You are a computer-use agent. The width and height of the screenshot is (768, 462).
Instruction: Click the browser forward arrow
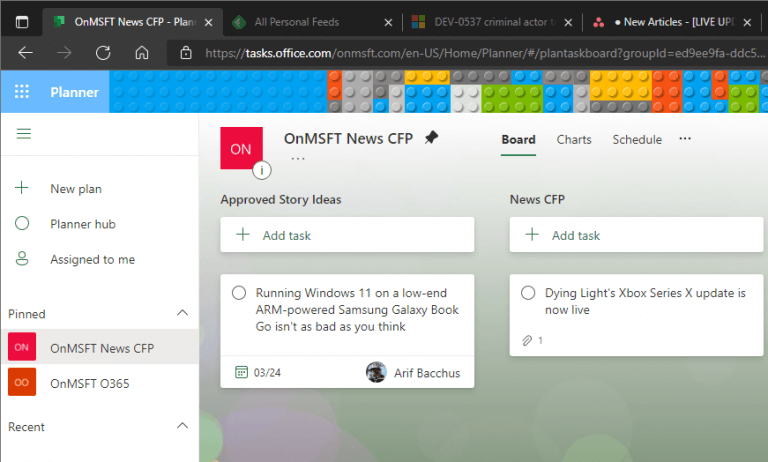[x=64, y=52]
